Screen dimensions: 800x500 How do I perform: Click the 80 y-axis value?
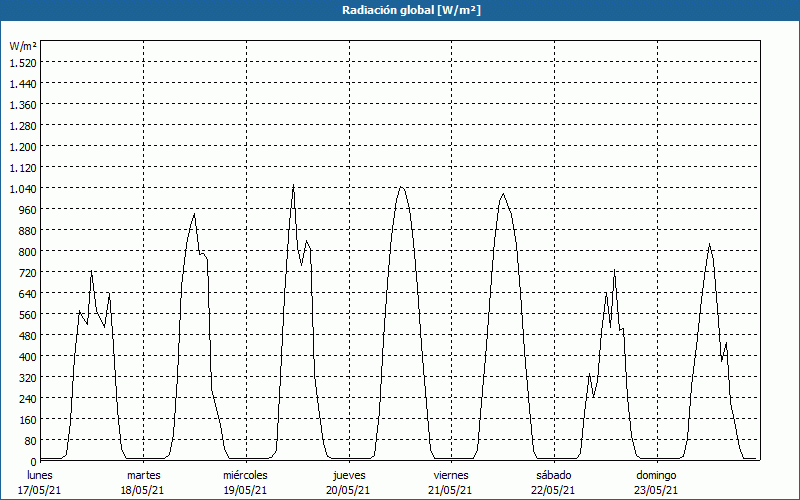click(x=30, y=440)
